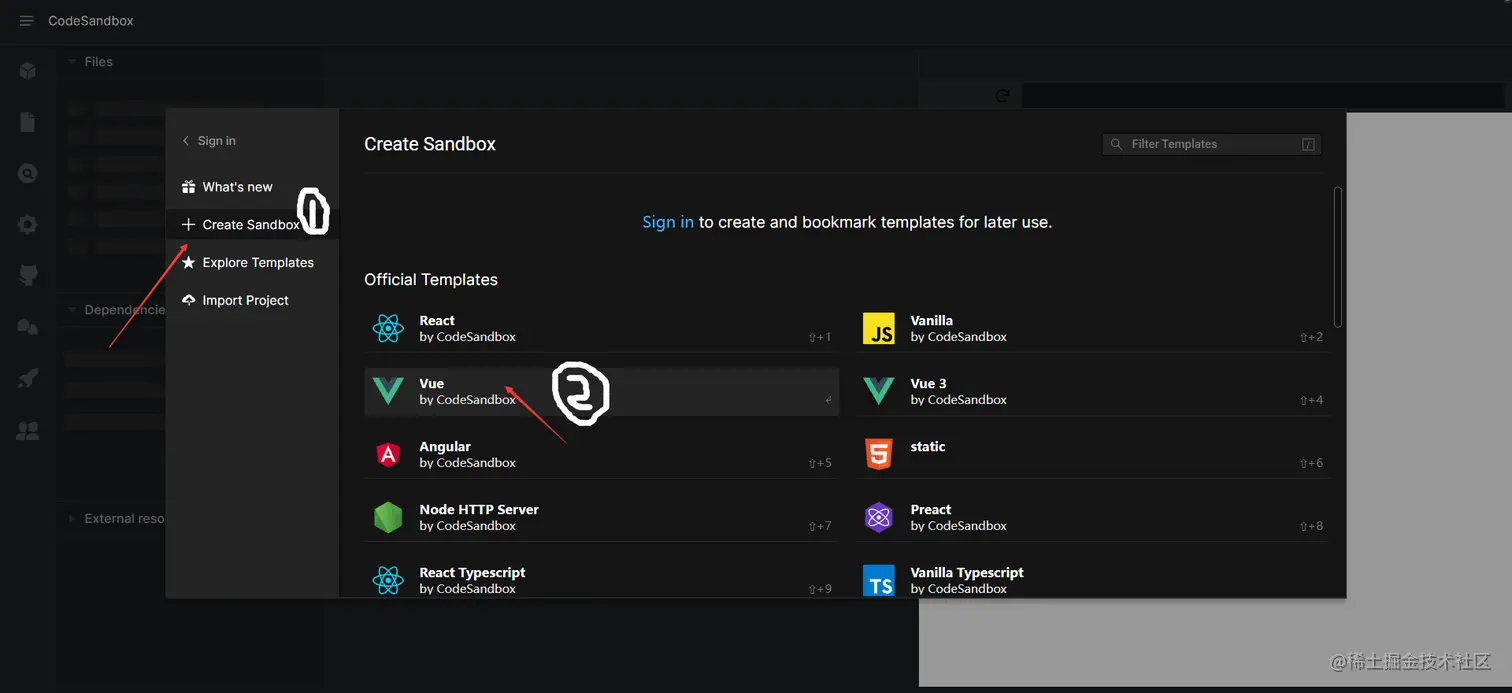Go back using Sign in chevron
This screenshot has height=693, width=1512.
point(186,141)
